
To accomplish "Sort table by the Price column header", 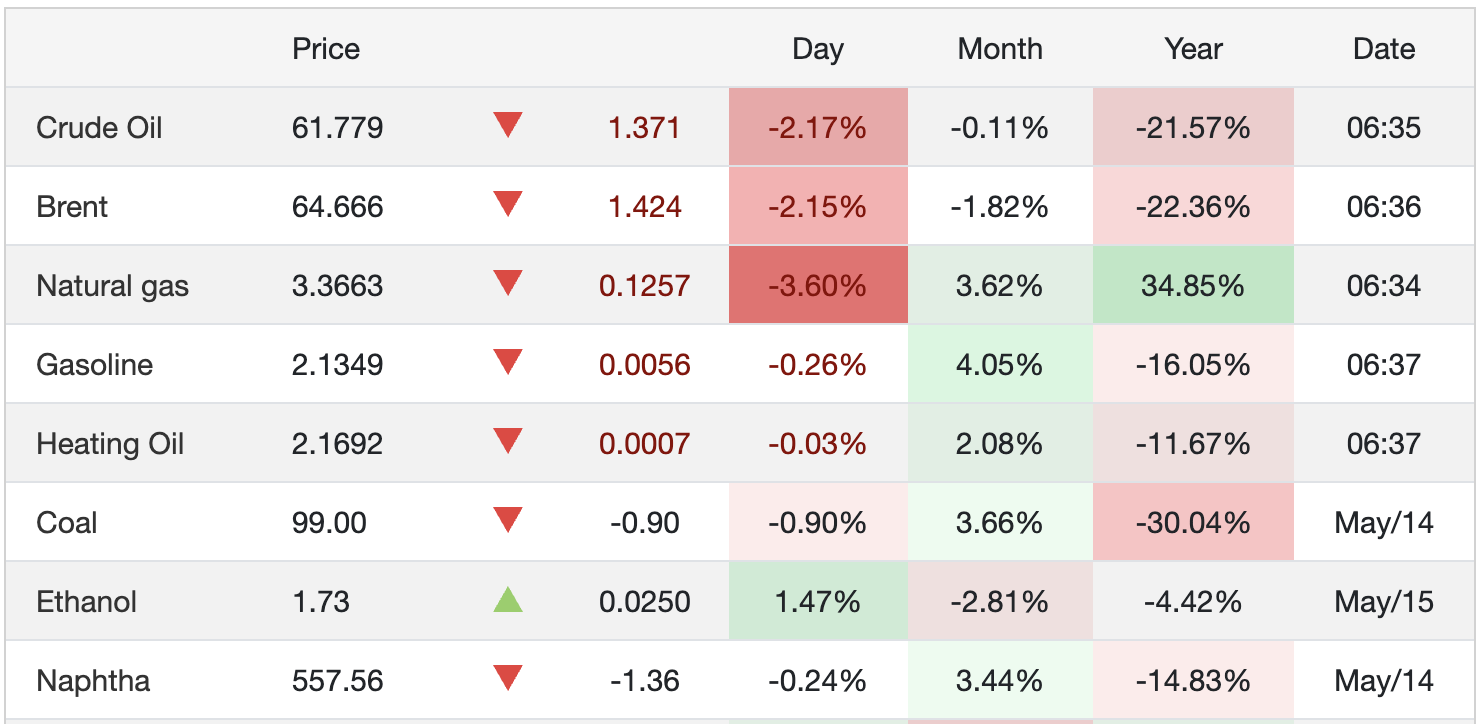I will click(326, 49).
